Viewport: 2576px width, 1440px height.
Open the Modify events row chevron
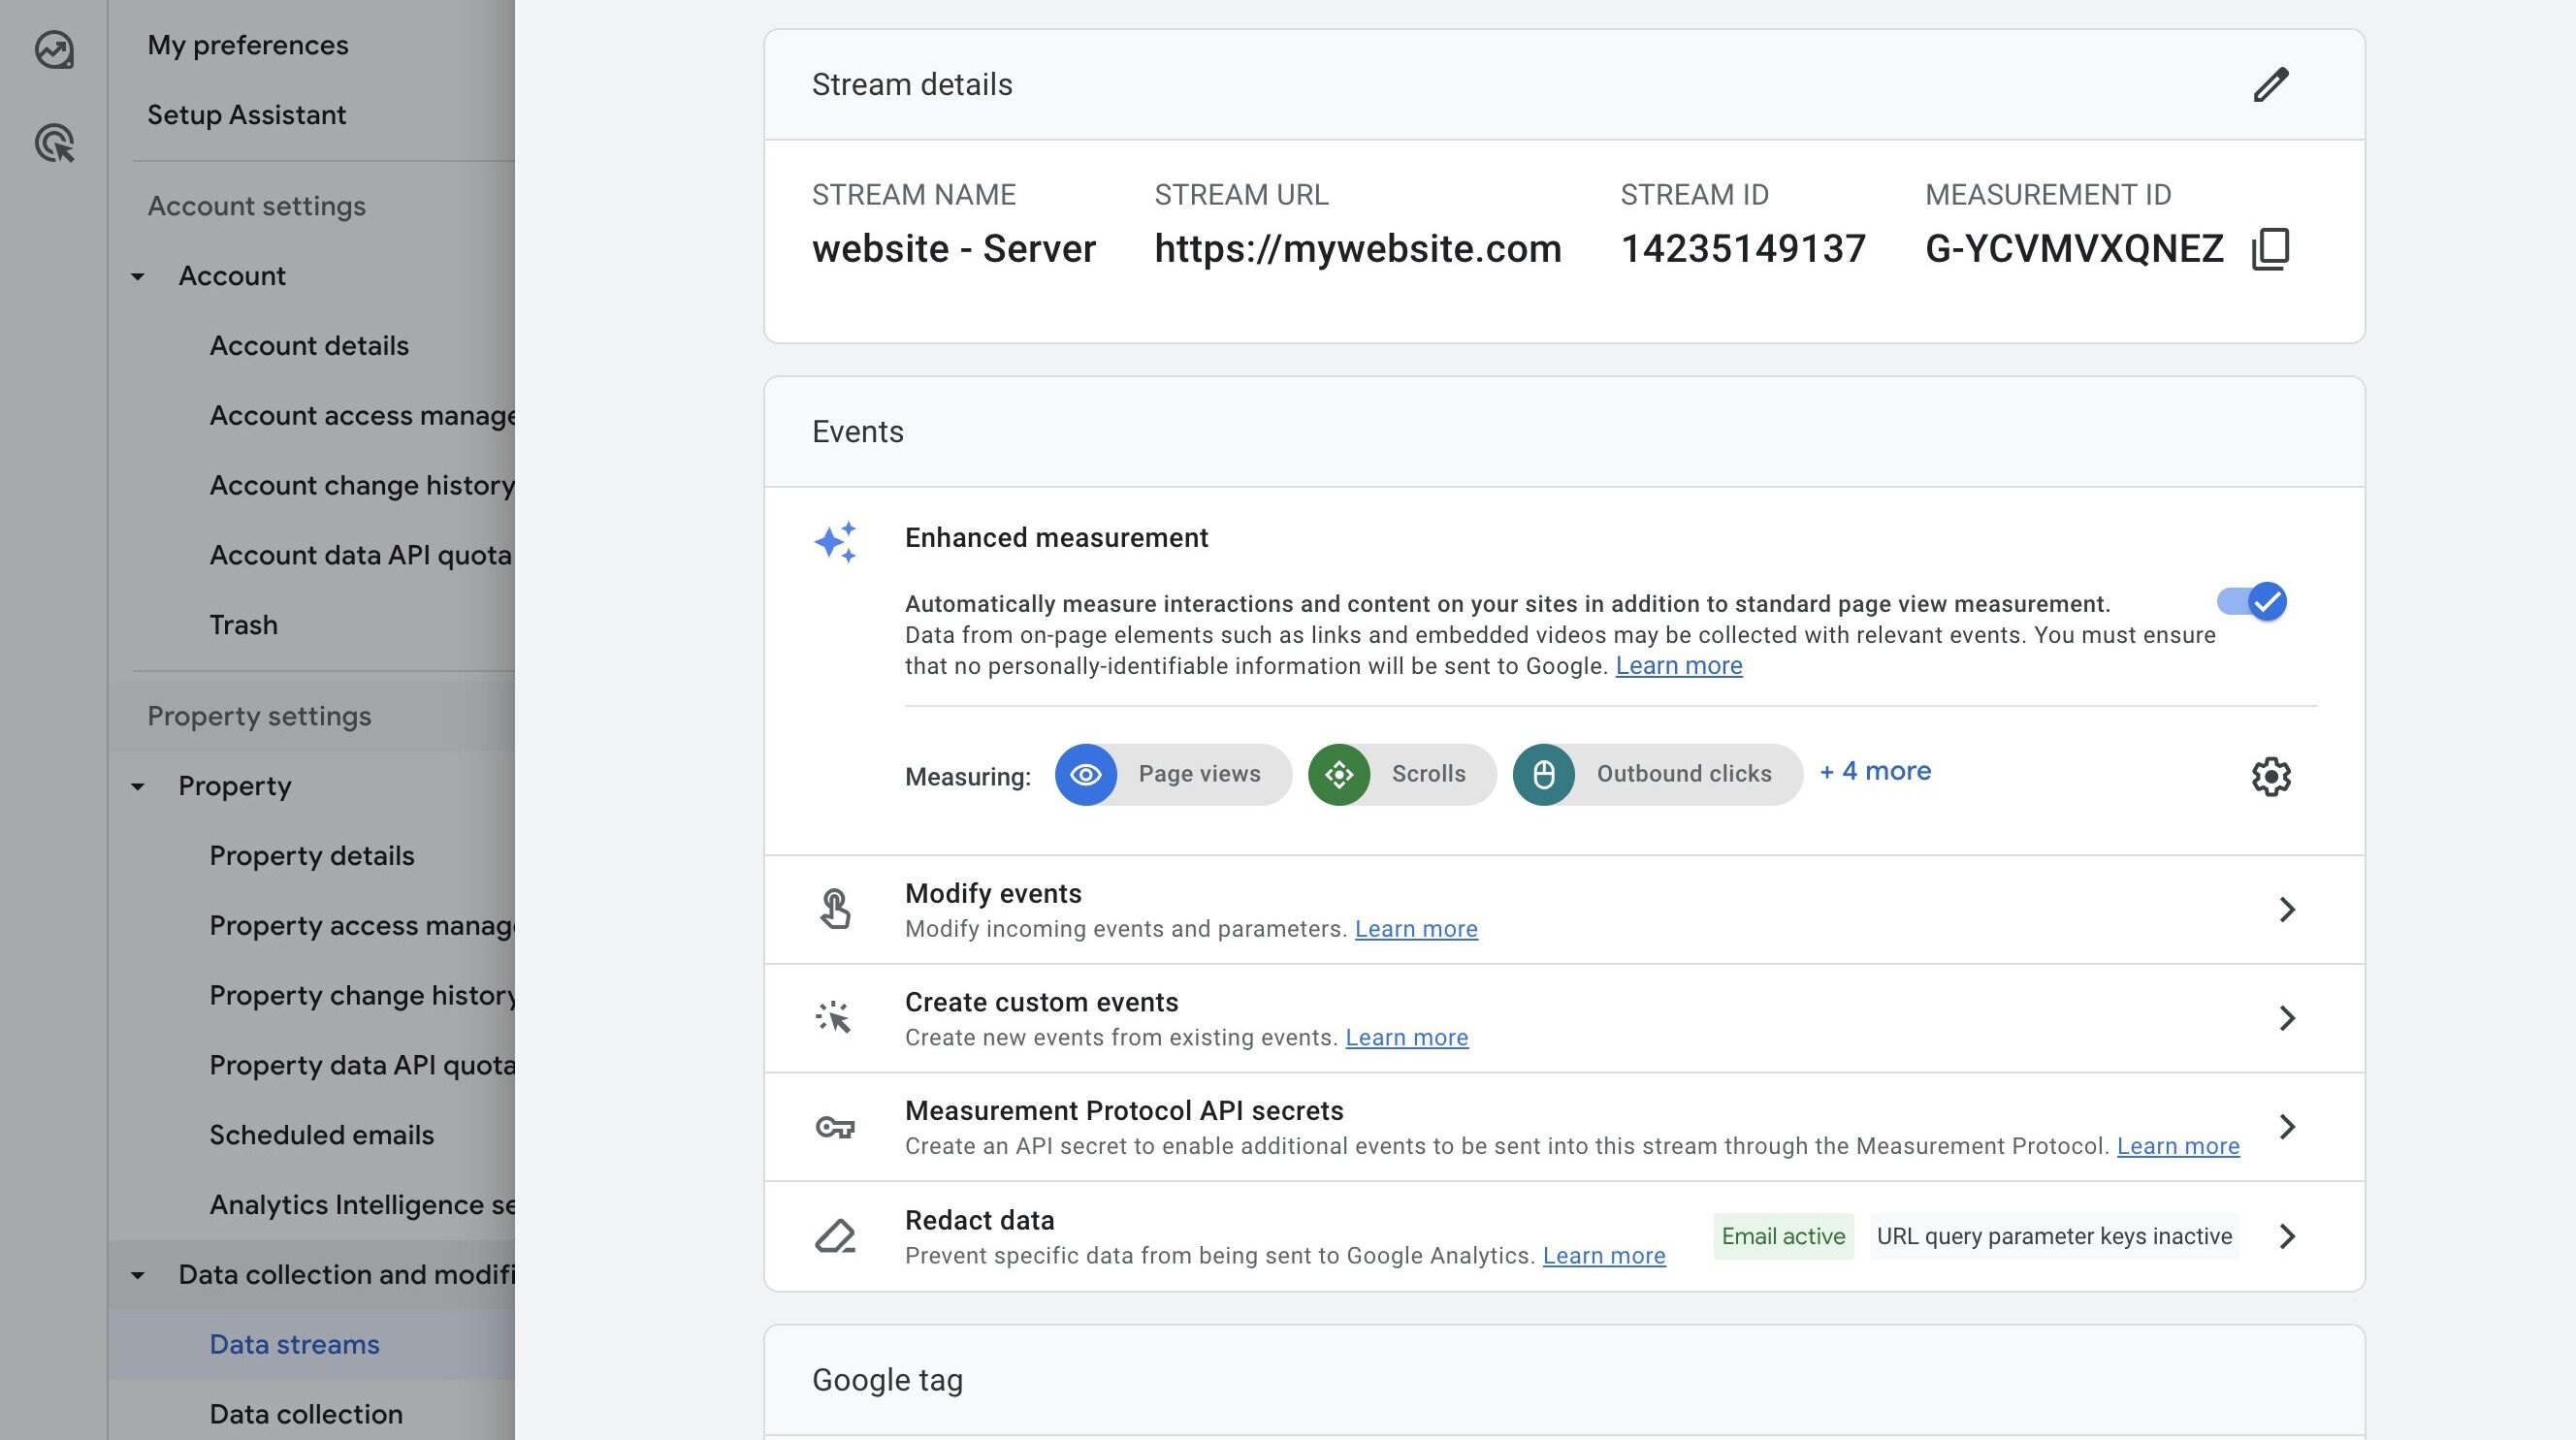(2286, 910)
